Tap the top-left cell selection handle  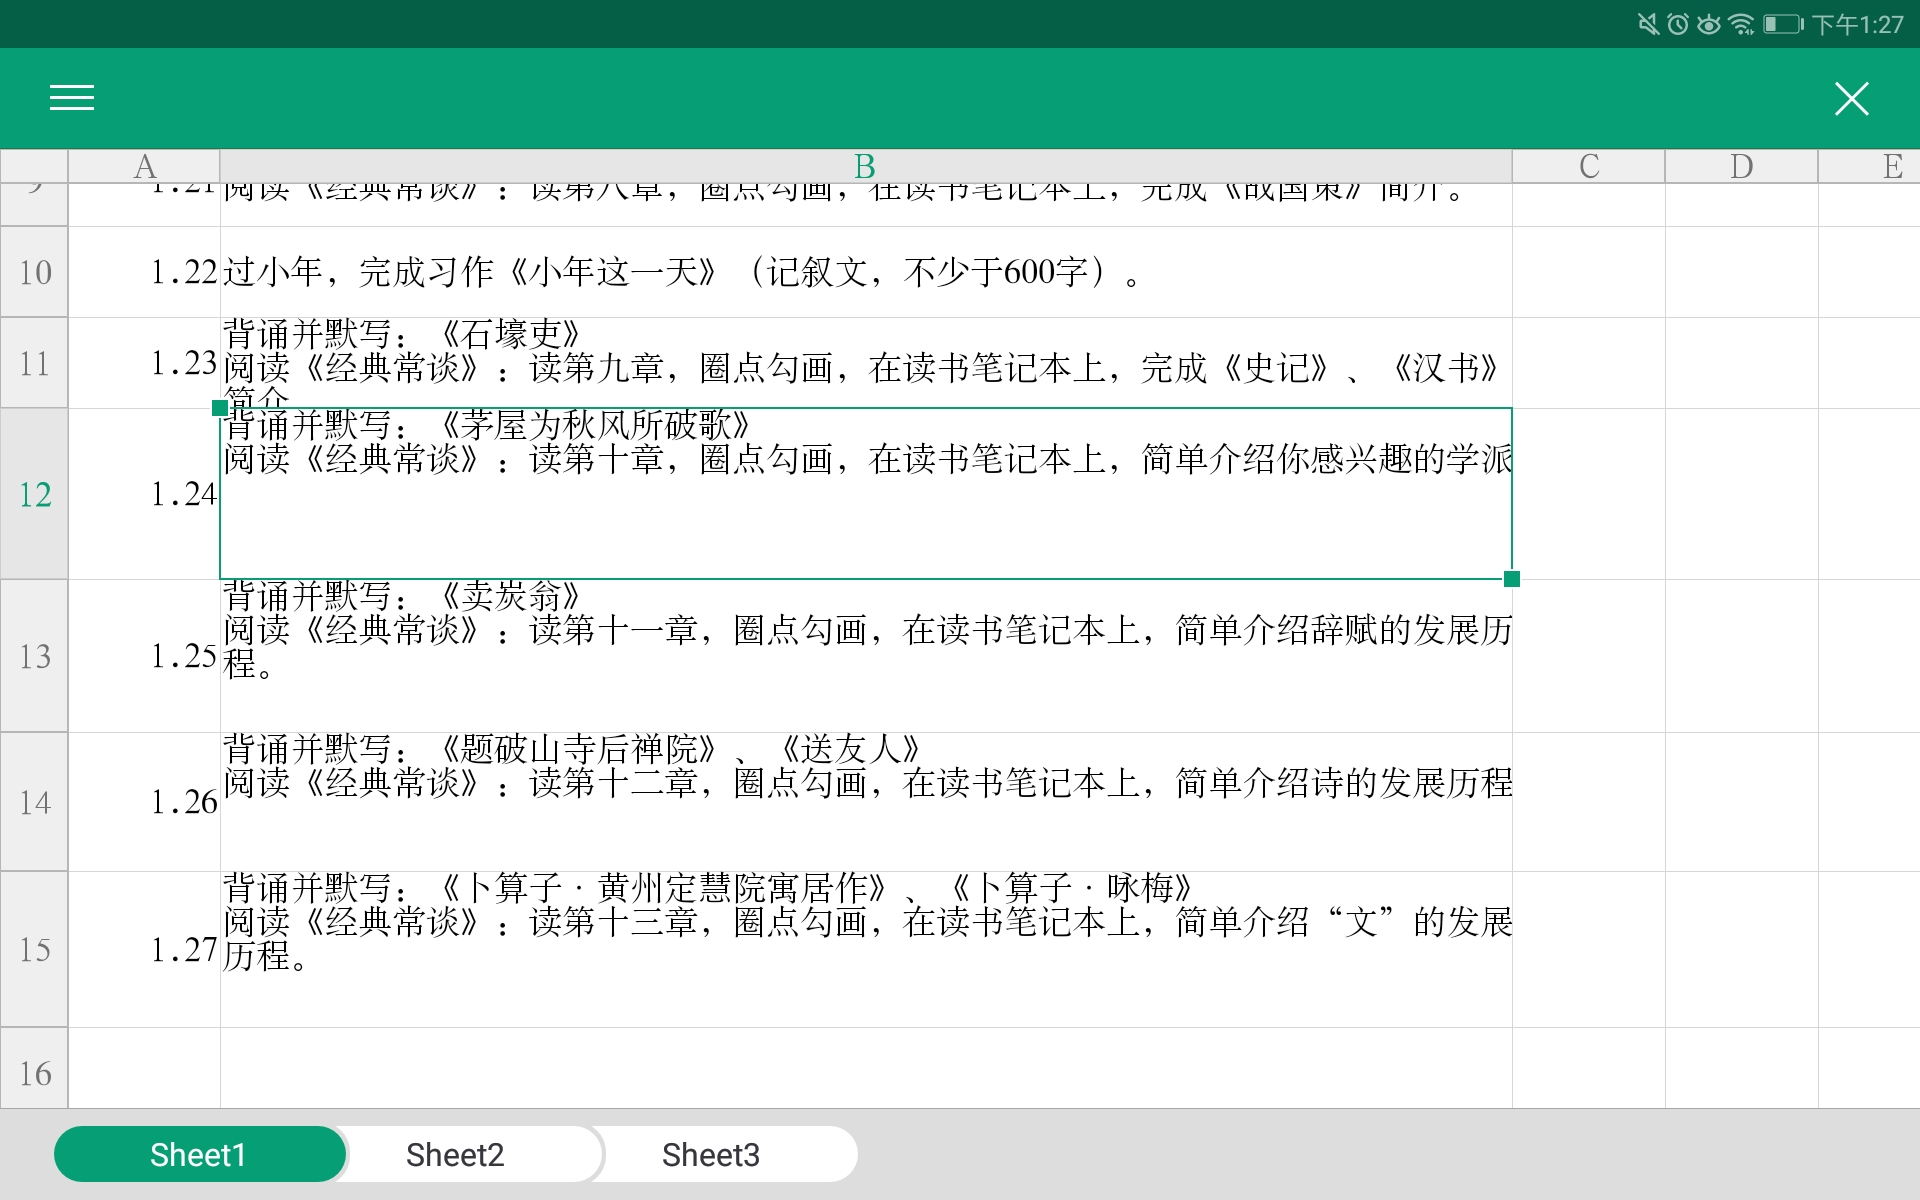pos(220,406)
